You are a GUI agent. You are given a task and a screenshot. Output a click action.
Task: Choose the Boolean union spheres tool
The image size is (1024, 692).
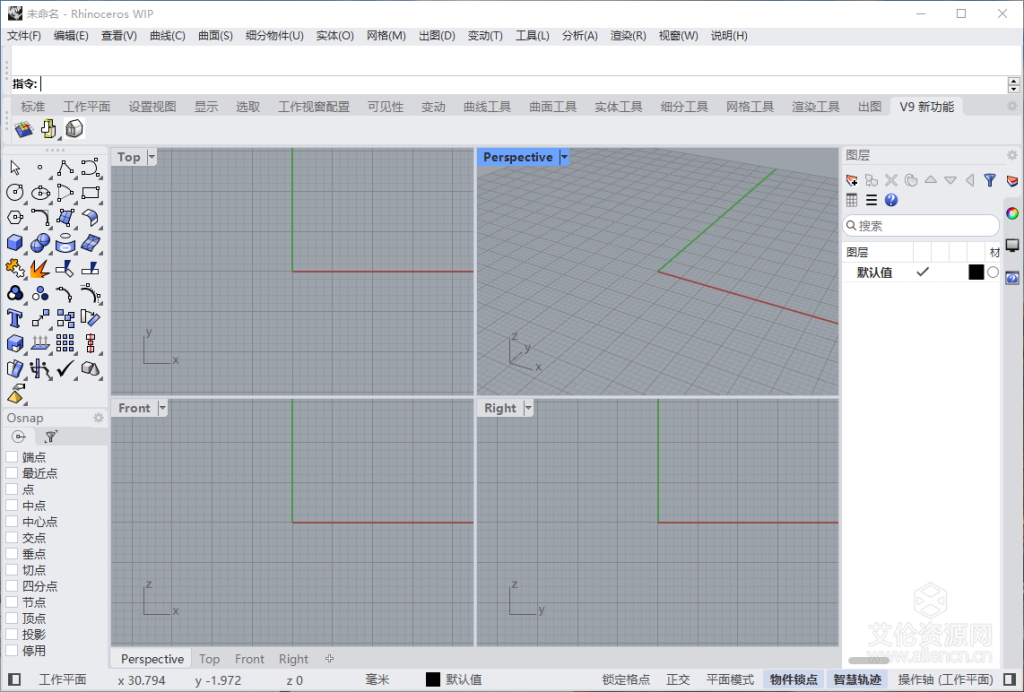point(40,243)
